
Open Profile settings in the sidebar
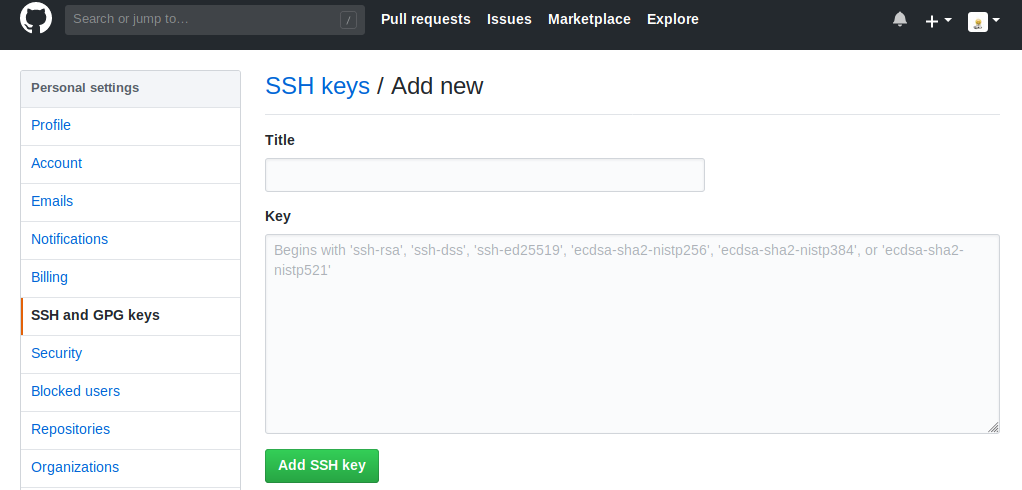[51, 126]
